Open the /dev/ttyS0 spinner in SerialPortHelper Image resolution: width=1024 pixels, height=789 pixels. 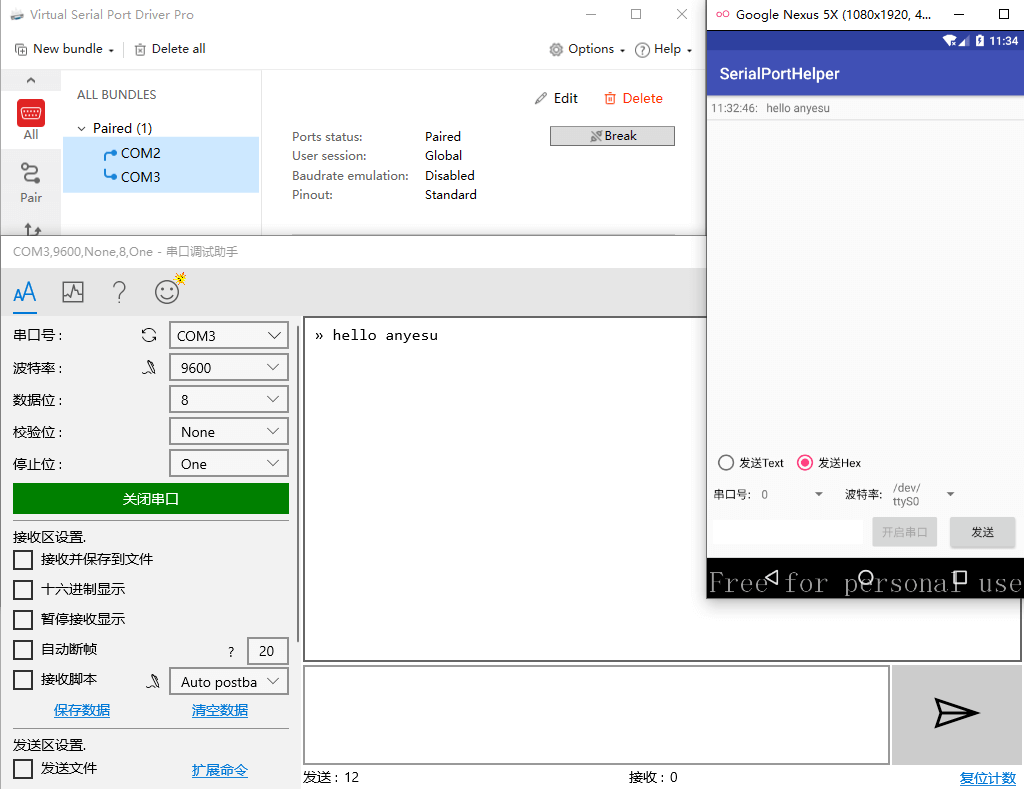click(923, 494)
